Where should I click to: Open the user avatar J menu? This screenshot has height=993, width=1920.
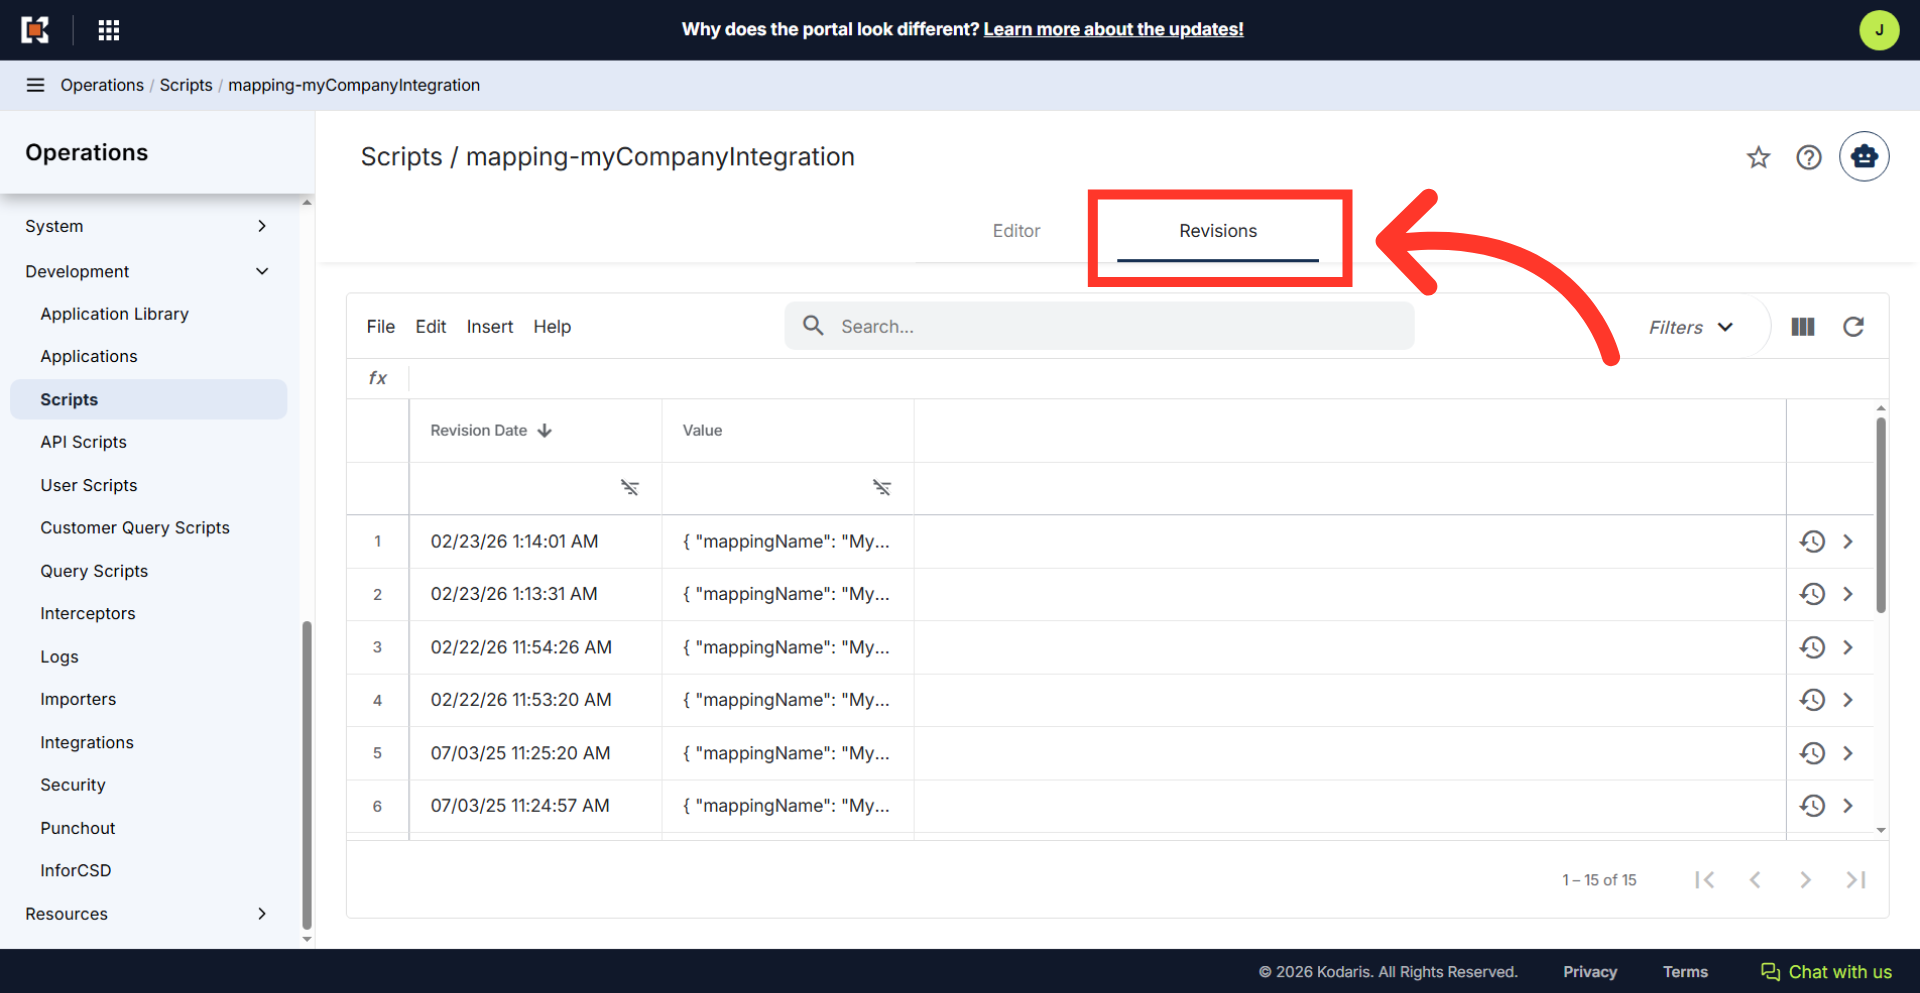click(1879, 30)
